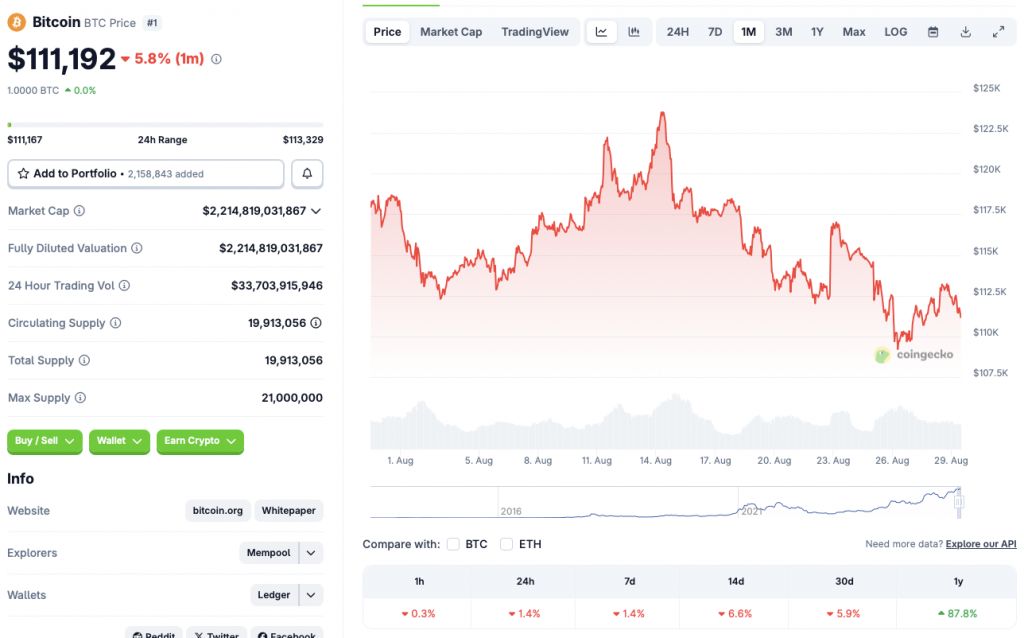Image resolution: width=1024 pixels, height=638 pixels.
Task: Click the Reddit community button
Action: pyautogui.click(x=154, y=633)
